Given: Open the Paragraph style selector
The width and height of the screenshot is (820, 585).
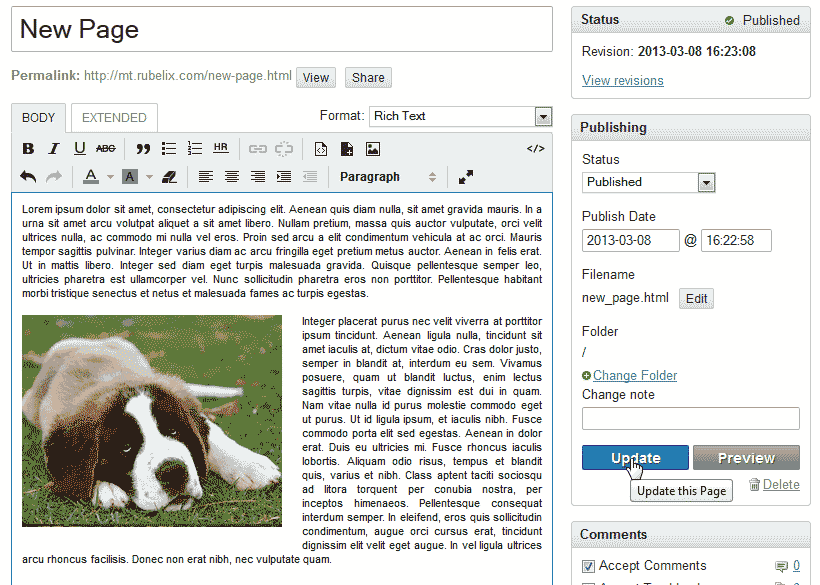Looking at the screenshot, I should 388,177.
